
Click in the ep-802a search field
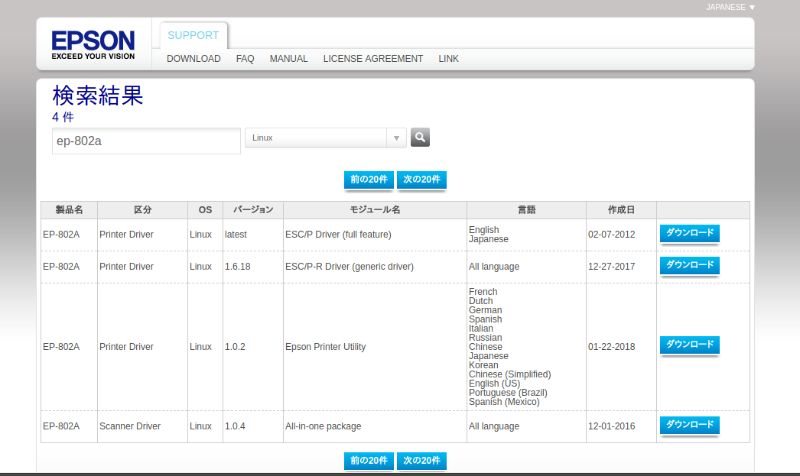[x=146, y=141]
